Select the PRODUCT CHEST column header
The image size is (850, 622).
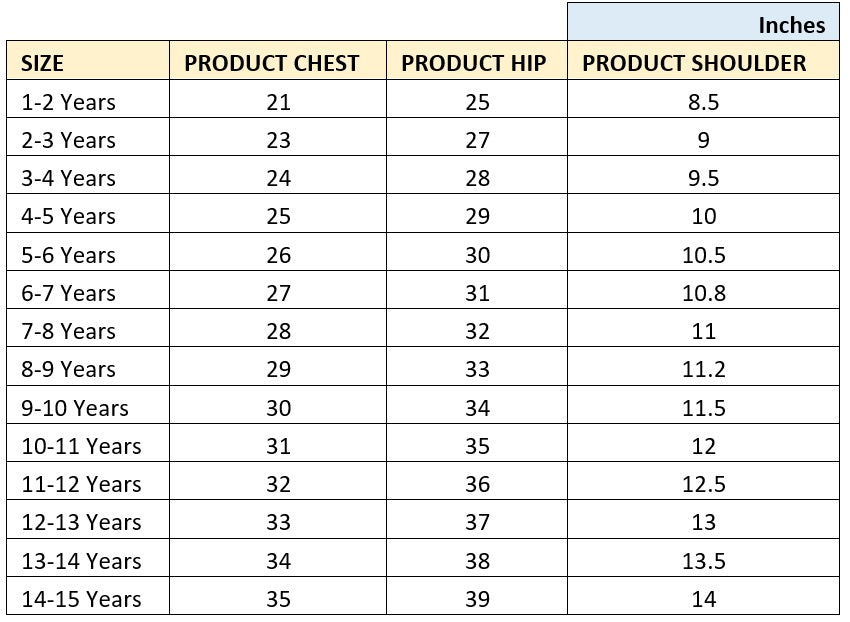(x=272, y=63)
